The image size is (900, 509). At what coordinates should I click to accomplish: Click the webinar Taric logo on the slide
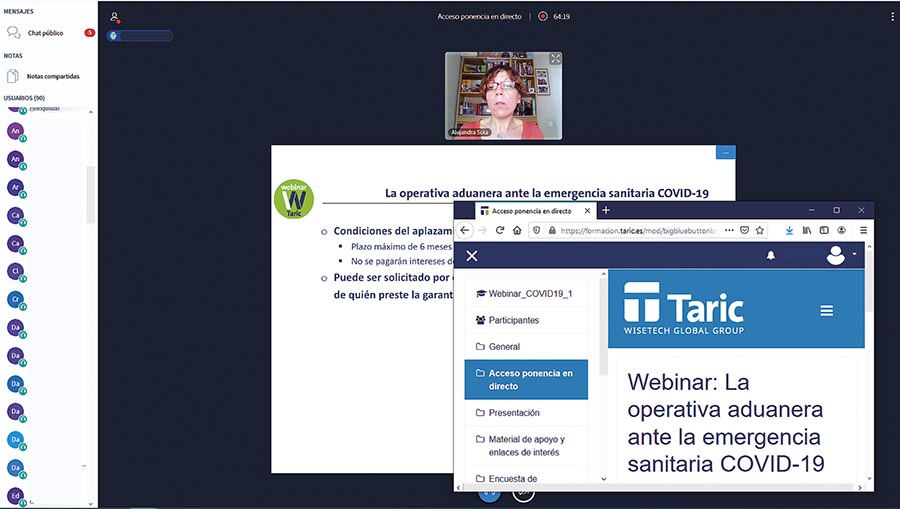(294, 199)
